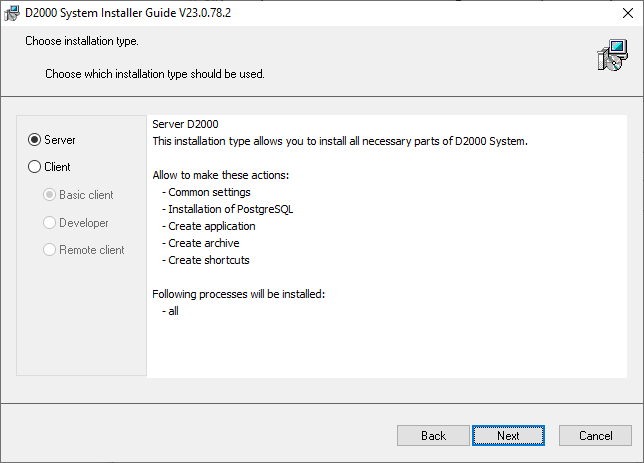Select the Server installation type
Screen dimensions: 644x463
pyautogui.click(x=35, y=140)
